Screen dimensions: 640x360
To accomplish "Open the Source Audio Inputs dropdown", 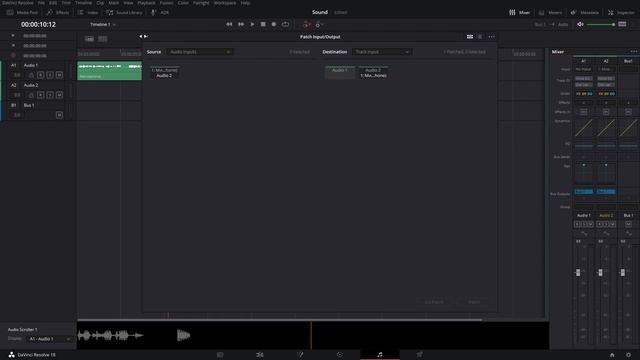I will tap(200, 52).
